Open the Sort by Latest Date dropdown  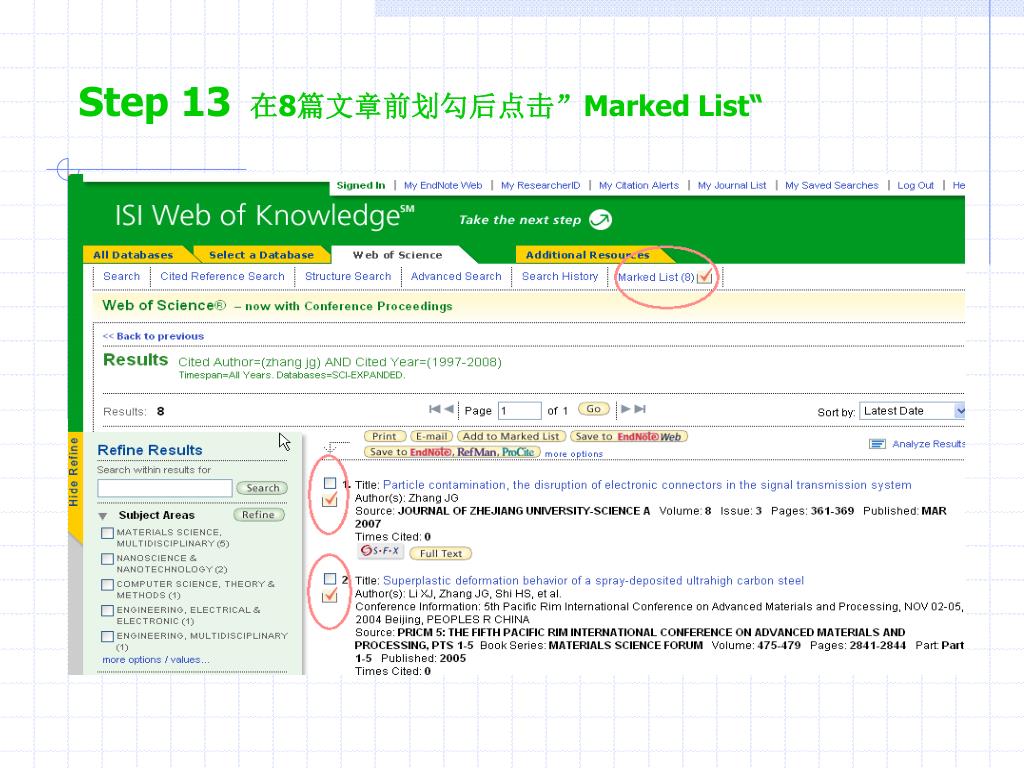tap(912, 411)
